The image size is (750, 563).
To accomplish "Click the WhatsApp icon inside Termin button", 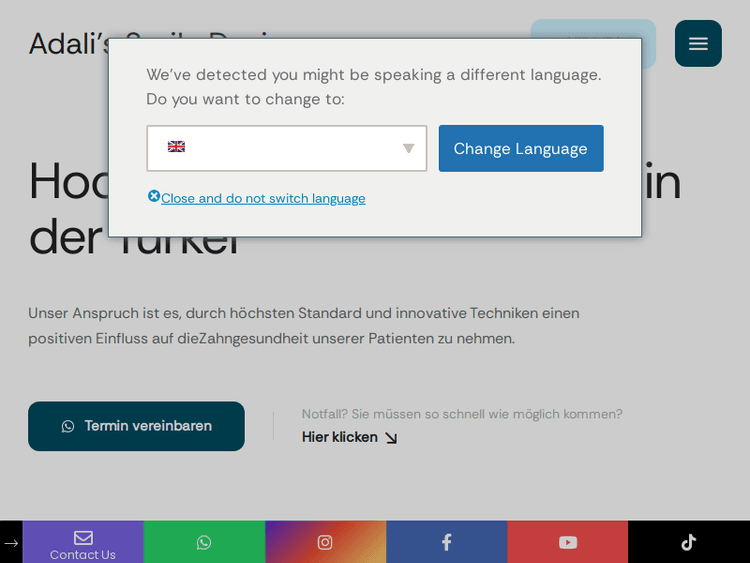I will pyautogui.click(x=68, y=426).
